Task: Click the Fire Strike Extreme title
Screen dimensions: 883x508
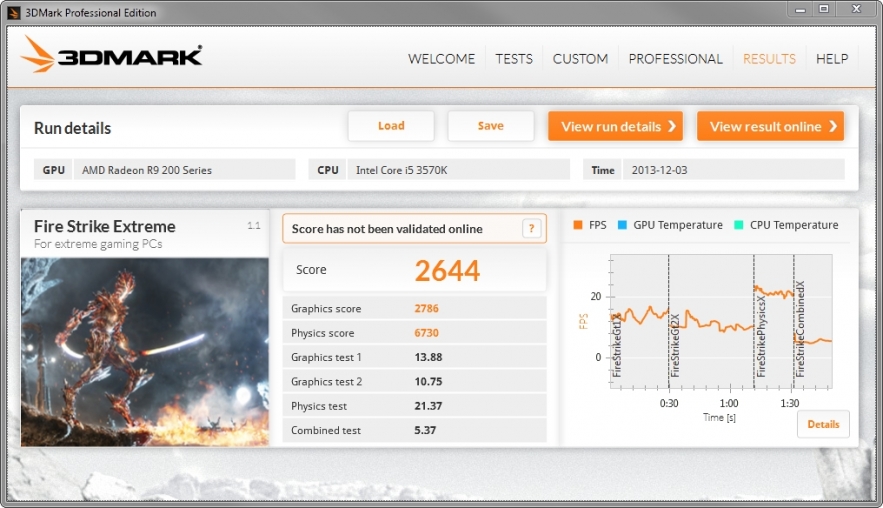Action: [105, 226]
